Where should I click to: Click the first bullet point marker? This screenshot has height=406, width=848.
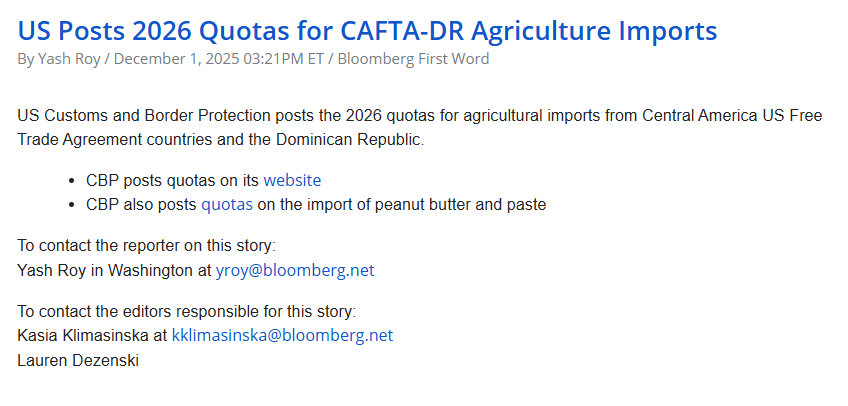pos(72,181)
